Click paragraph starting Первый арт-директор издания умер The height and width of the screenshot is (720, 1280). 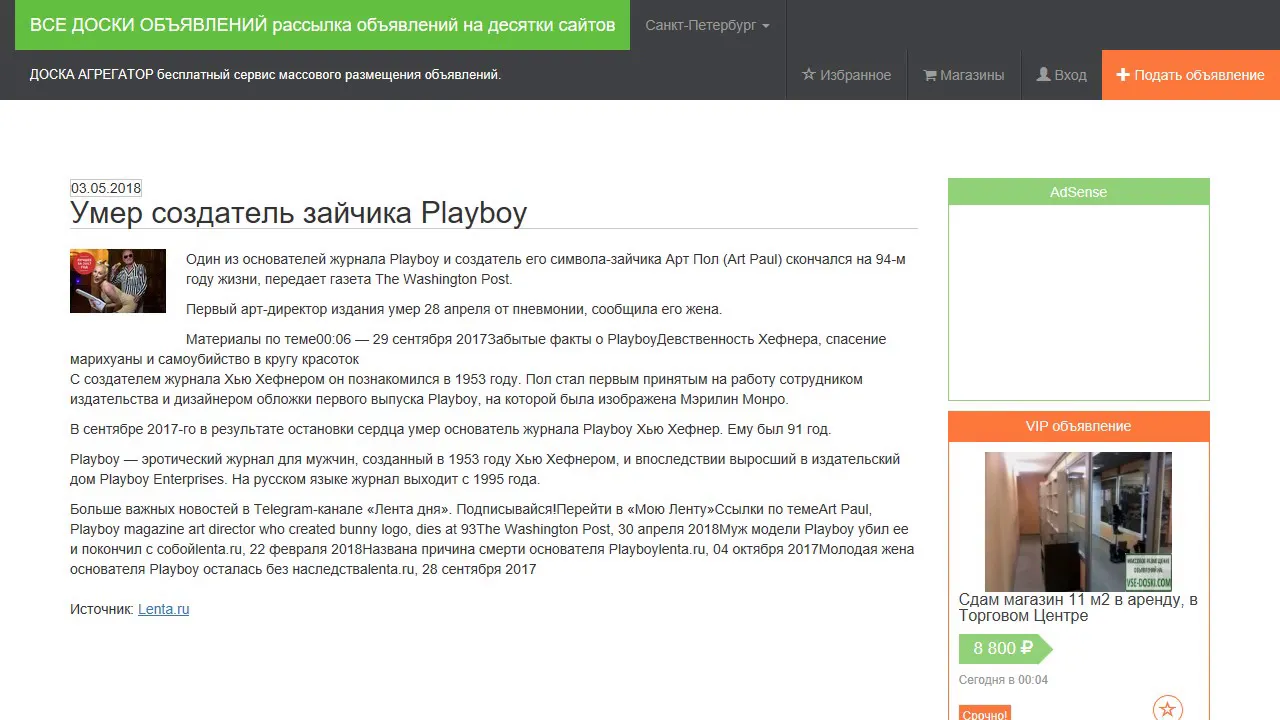pyautogui.click(x=454, y=309)
